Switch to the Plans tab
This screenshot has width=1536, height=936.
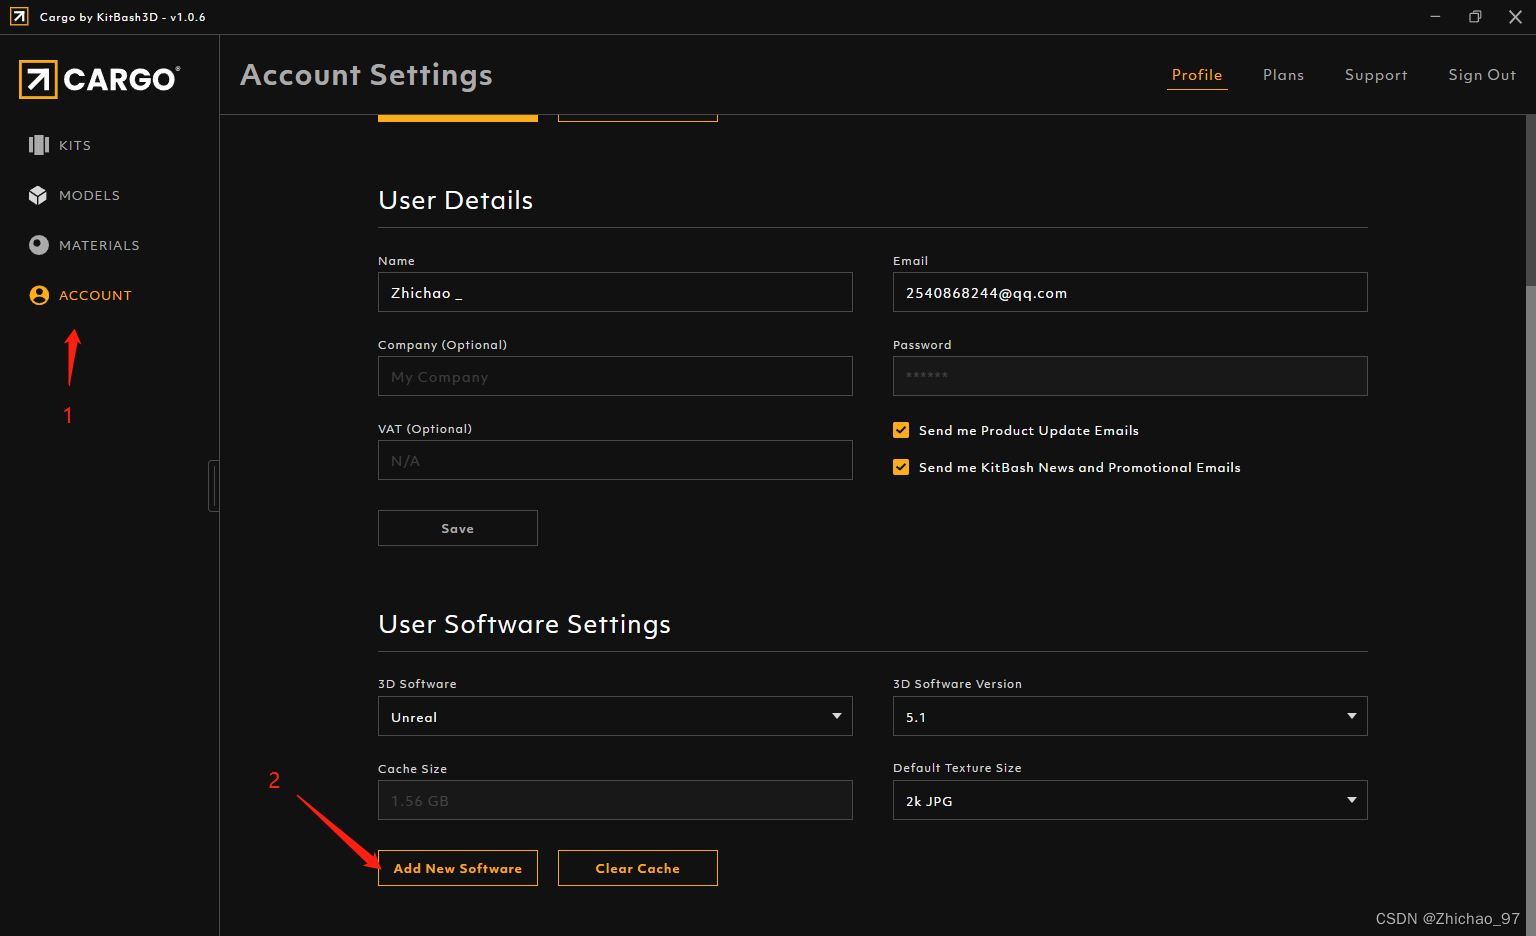(1283, 75)
